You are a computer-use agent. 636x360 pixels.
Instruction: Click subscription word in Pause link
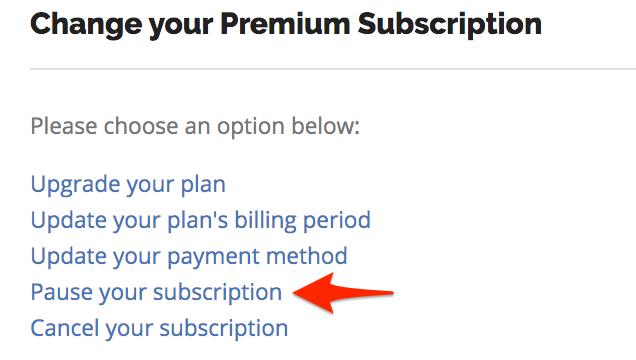tap(217, 293)
